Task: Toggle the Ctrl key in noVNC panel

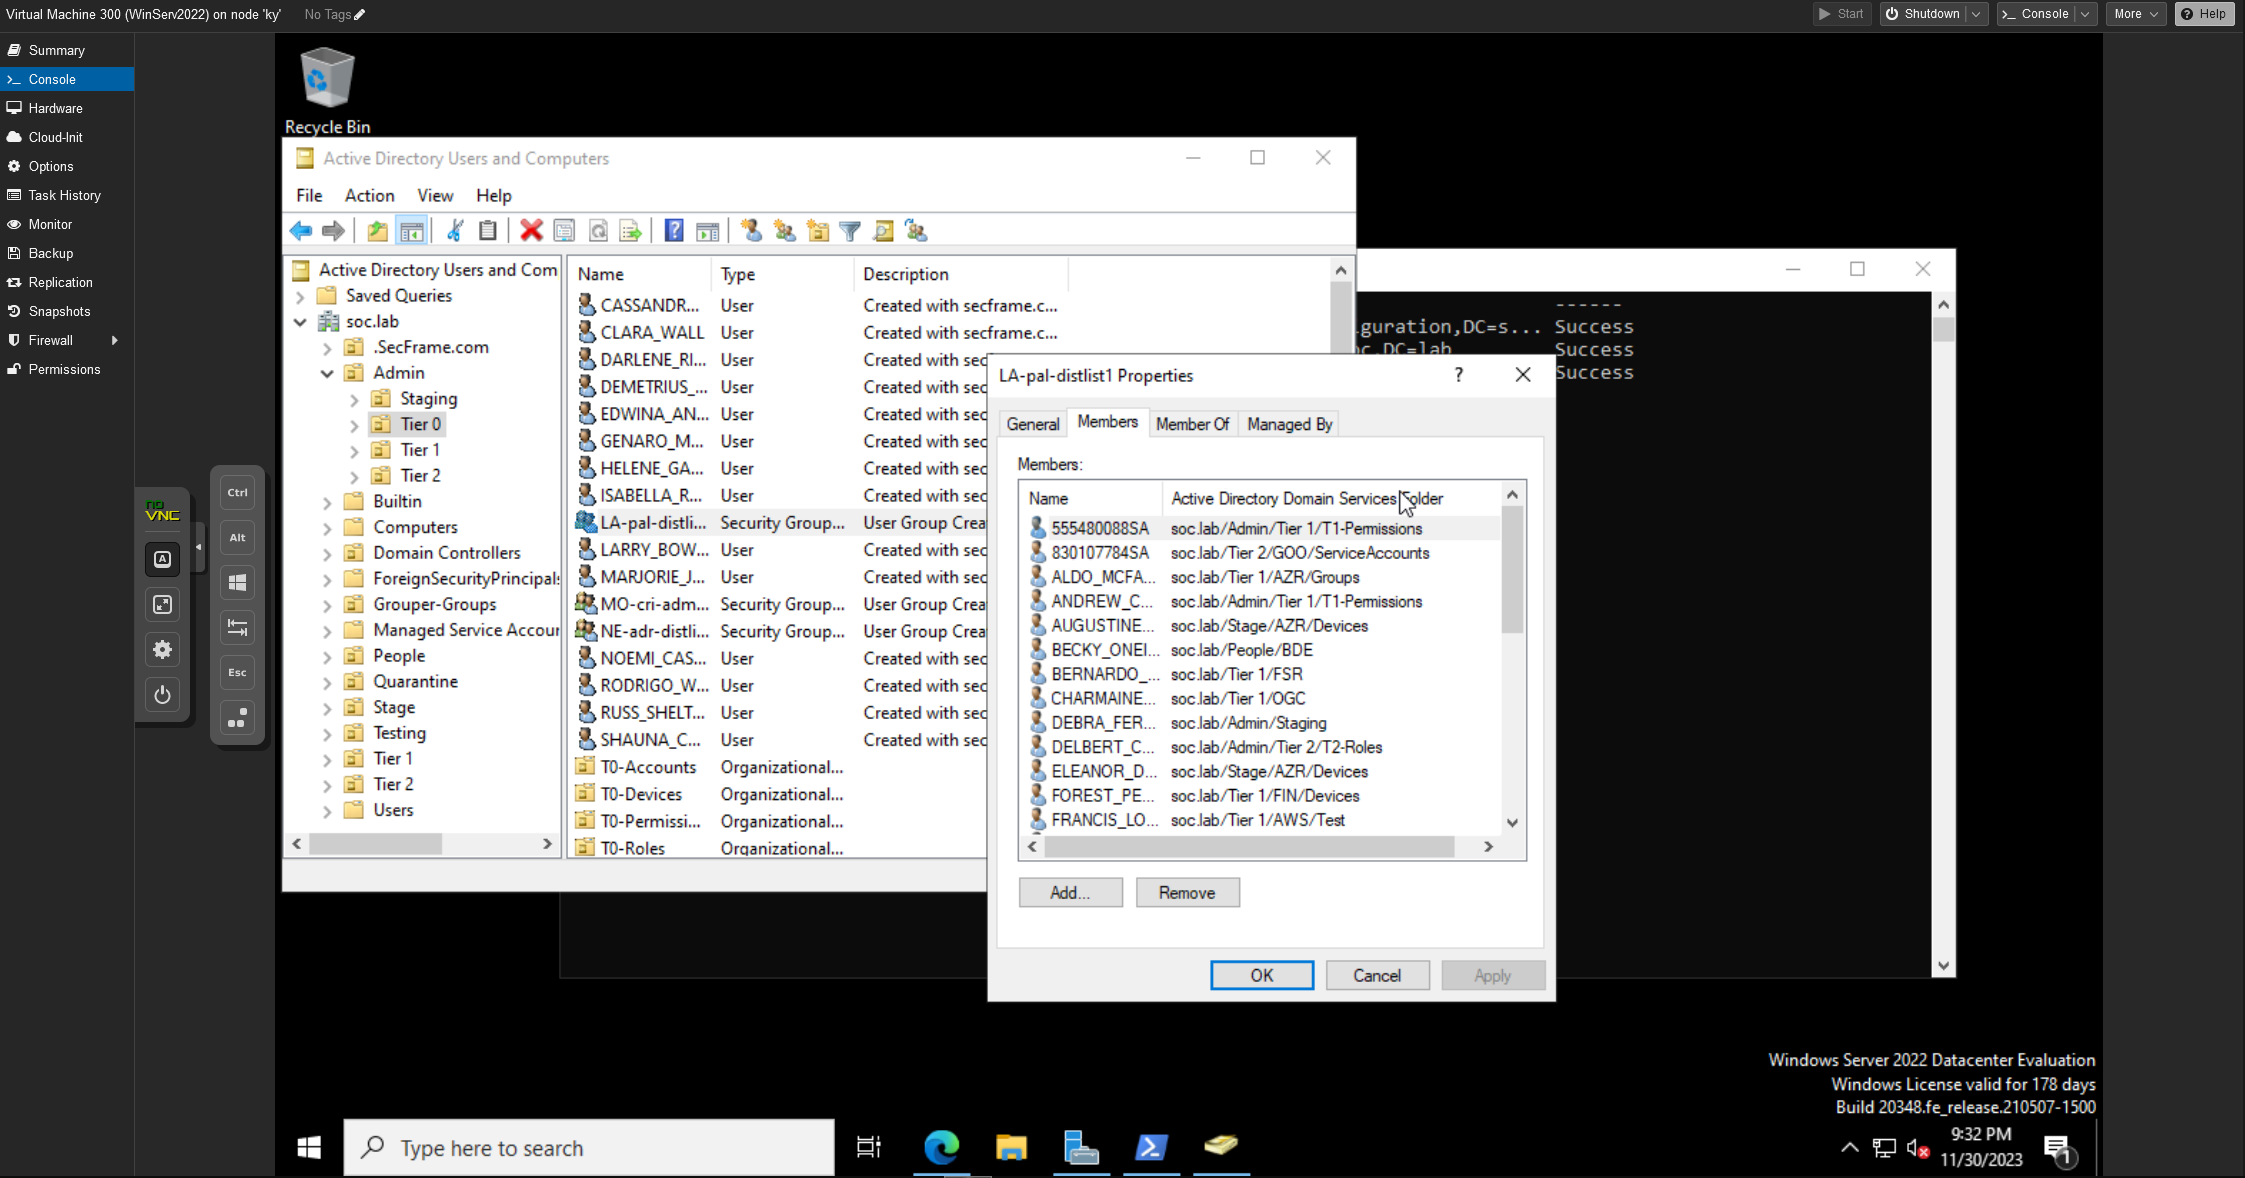Action: (237, 492)
